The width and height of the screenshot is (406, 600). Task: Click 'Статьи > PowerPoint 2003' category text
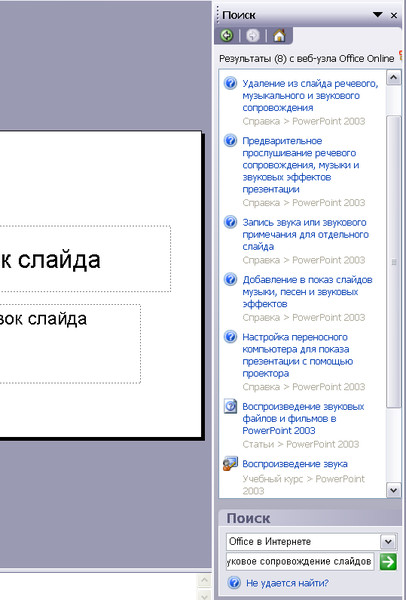[x=301, y=444]
